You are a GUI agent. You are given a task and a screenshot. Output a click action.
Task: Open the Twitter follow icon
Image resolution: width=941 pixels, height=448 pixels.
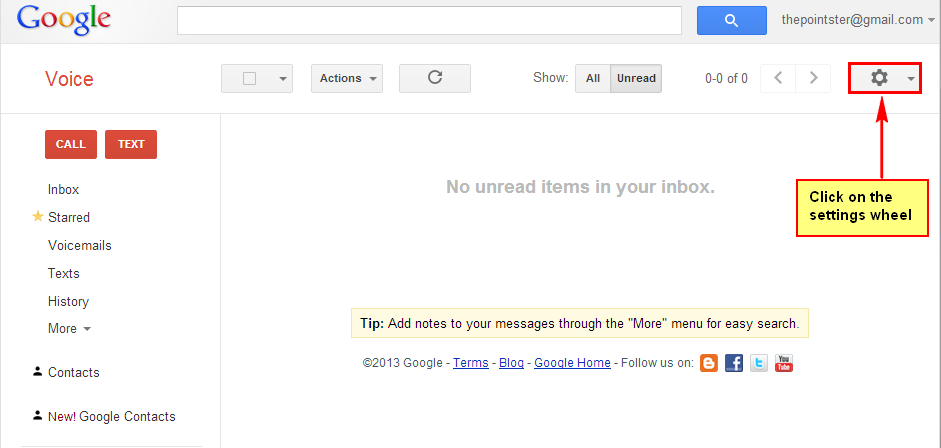coord(759,363)
